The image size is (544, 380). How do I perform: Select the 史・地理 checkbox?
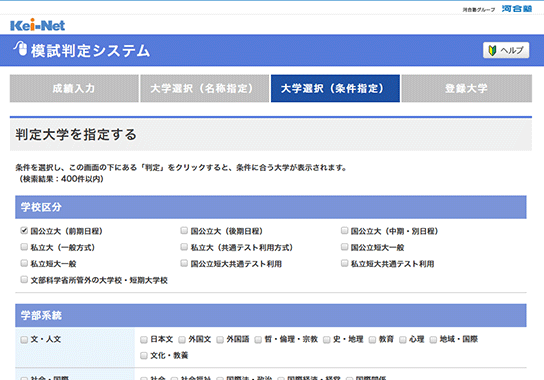point(326,339)
